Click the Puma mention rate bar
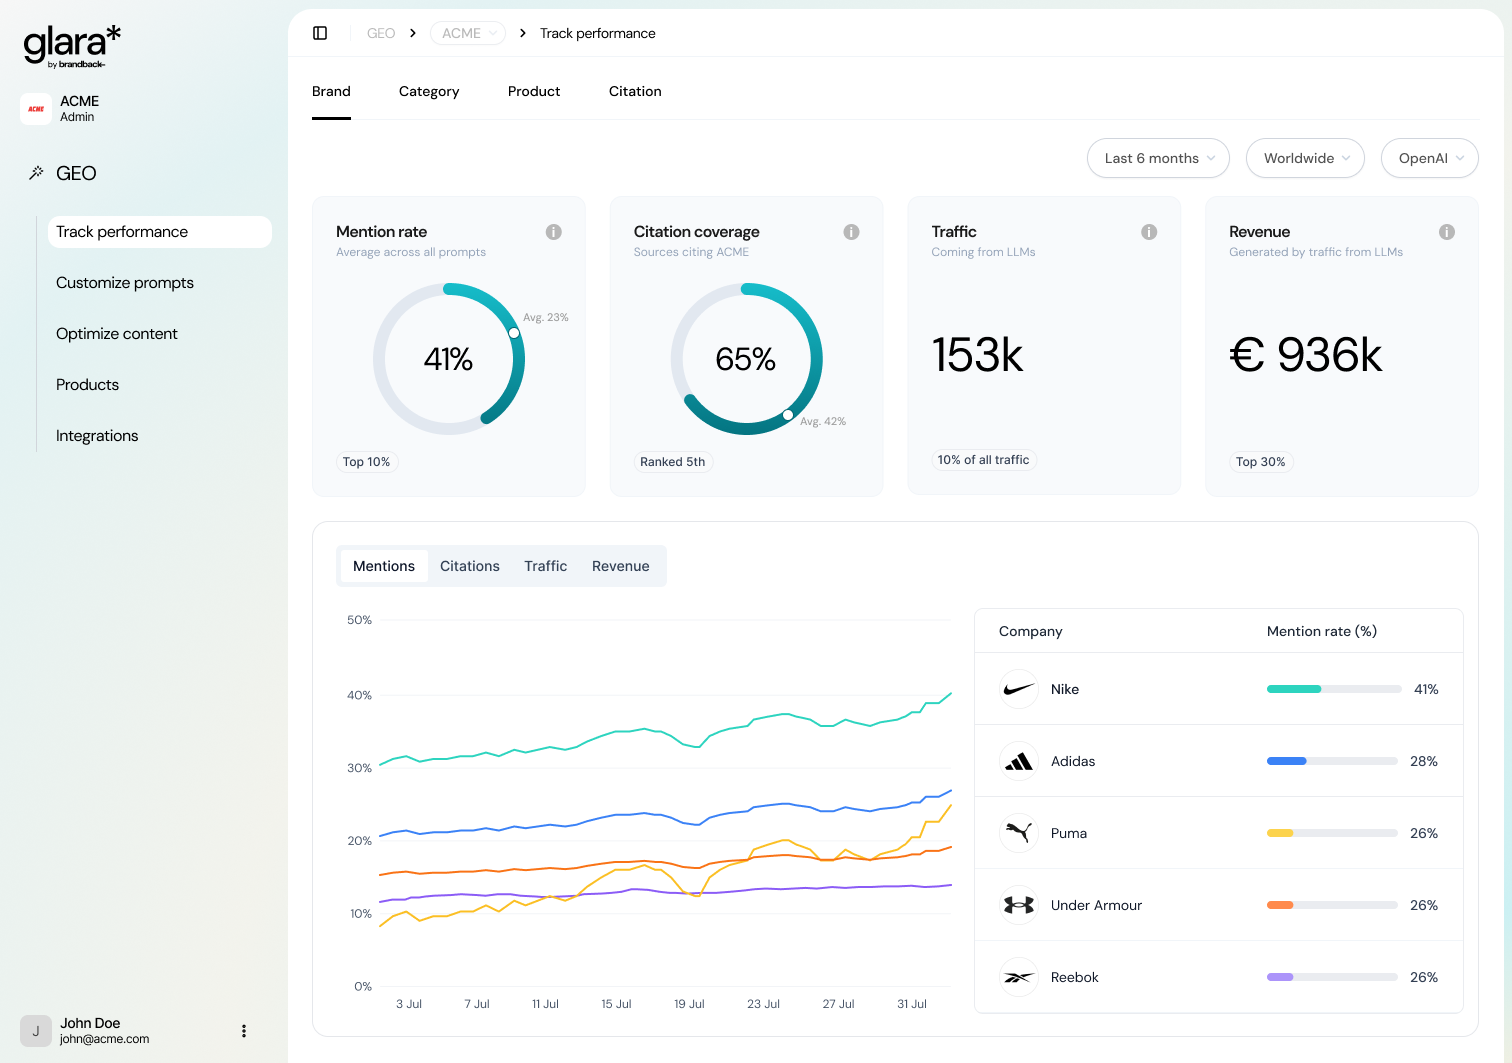This screenshot has width=1512, height=1063. click(1332, 833)
